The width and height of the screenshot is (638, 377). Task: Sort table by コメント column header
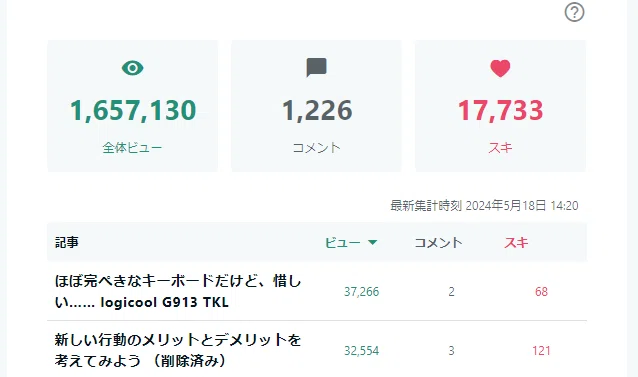click(438, 243)
